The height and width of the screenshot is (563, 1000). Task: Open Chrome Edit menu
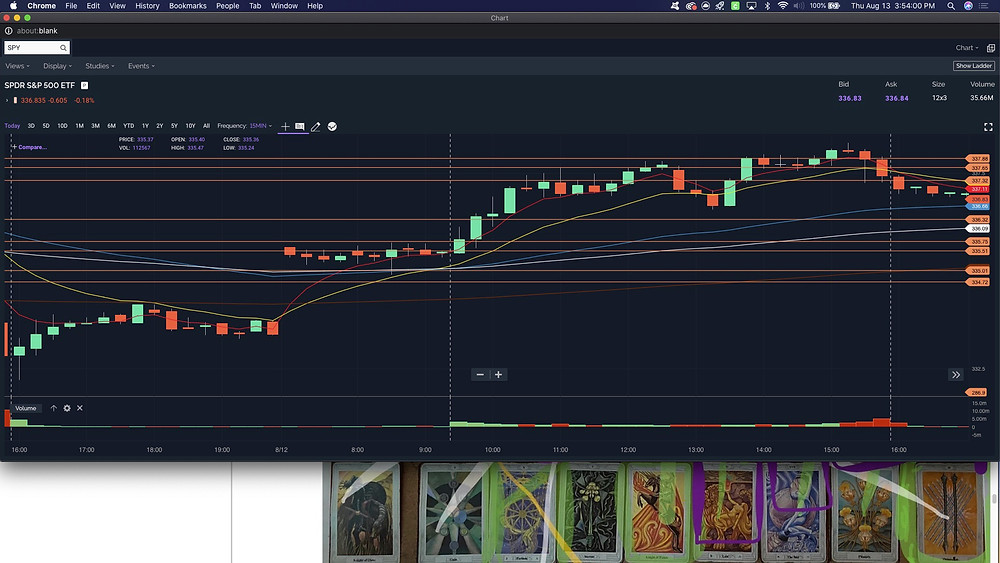[x=93, y=6]
